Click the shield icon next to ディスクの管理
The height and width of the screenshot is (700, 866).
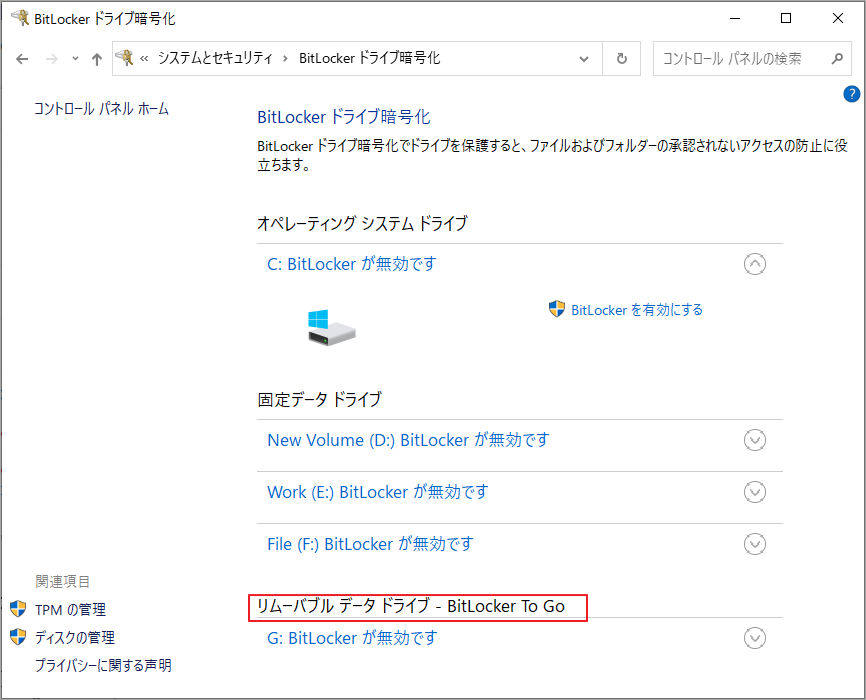coord(16,637)
